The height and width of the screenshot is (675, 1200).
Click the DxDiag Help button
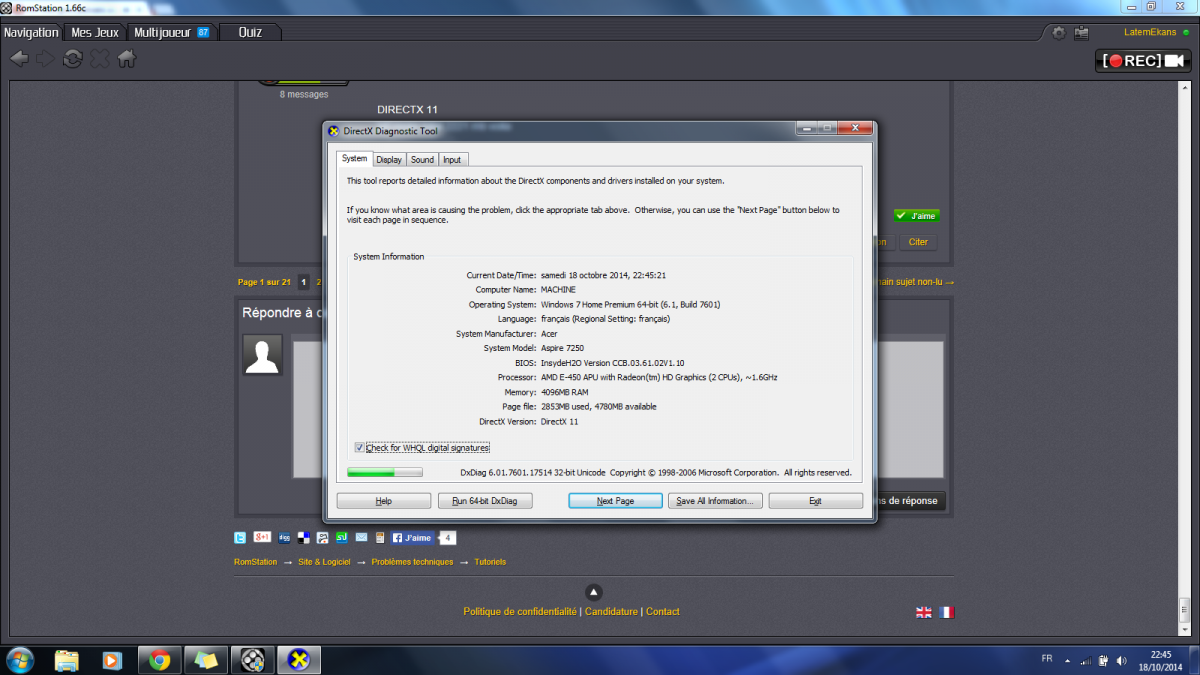pyautogui.click(x=383, y=501)
